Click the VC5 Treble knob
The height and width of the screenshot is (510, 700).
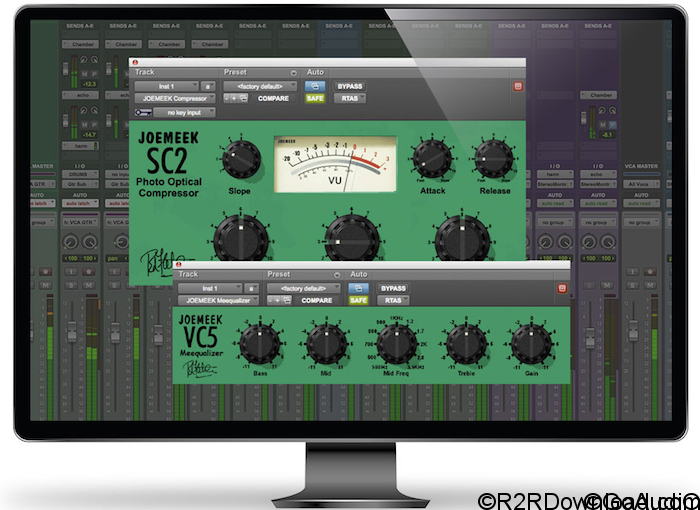466,344
